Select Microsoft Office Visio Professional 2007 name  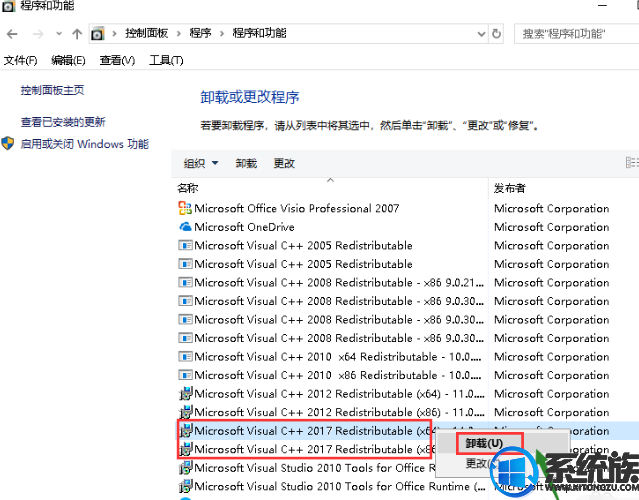click(297, 208)
